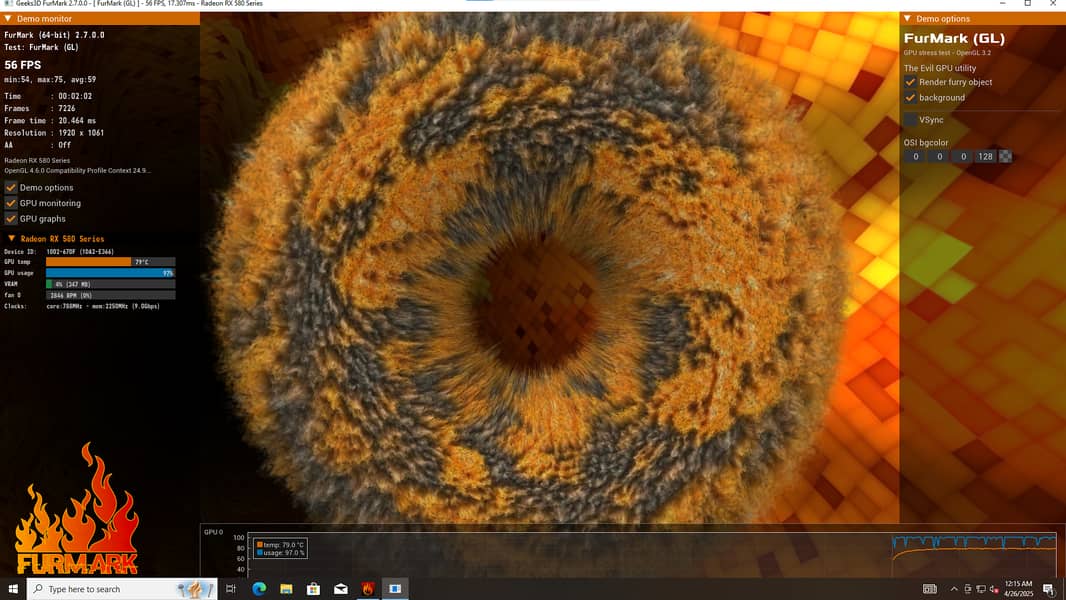Click the min max avg FPS line

pyautogui.click(x=50, y=80)
